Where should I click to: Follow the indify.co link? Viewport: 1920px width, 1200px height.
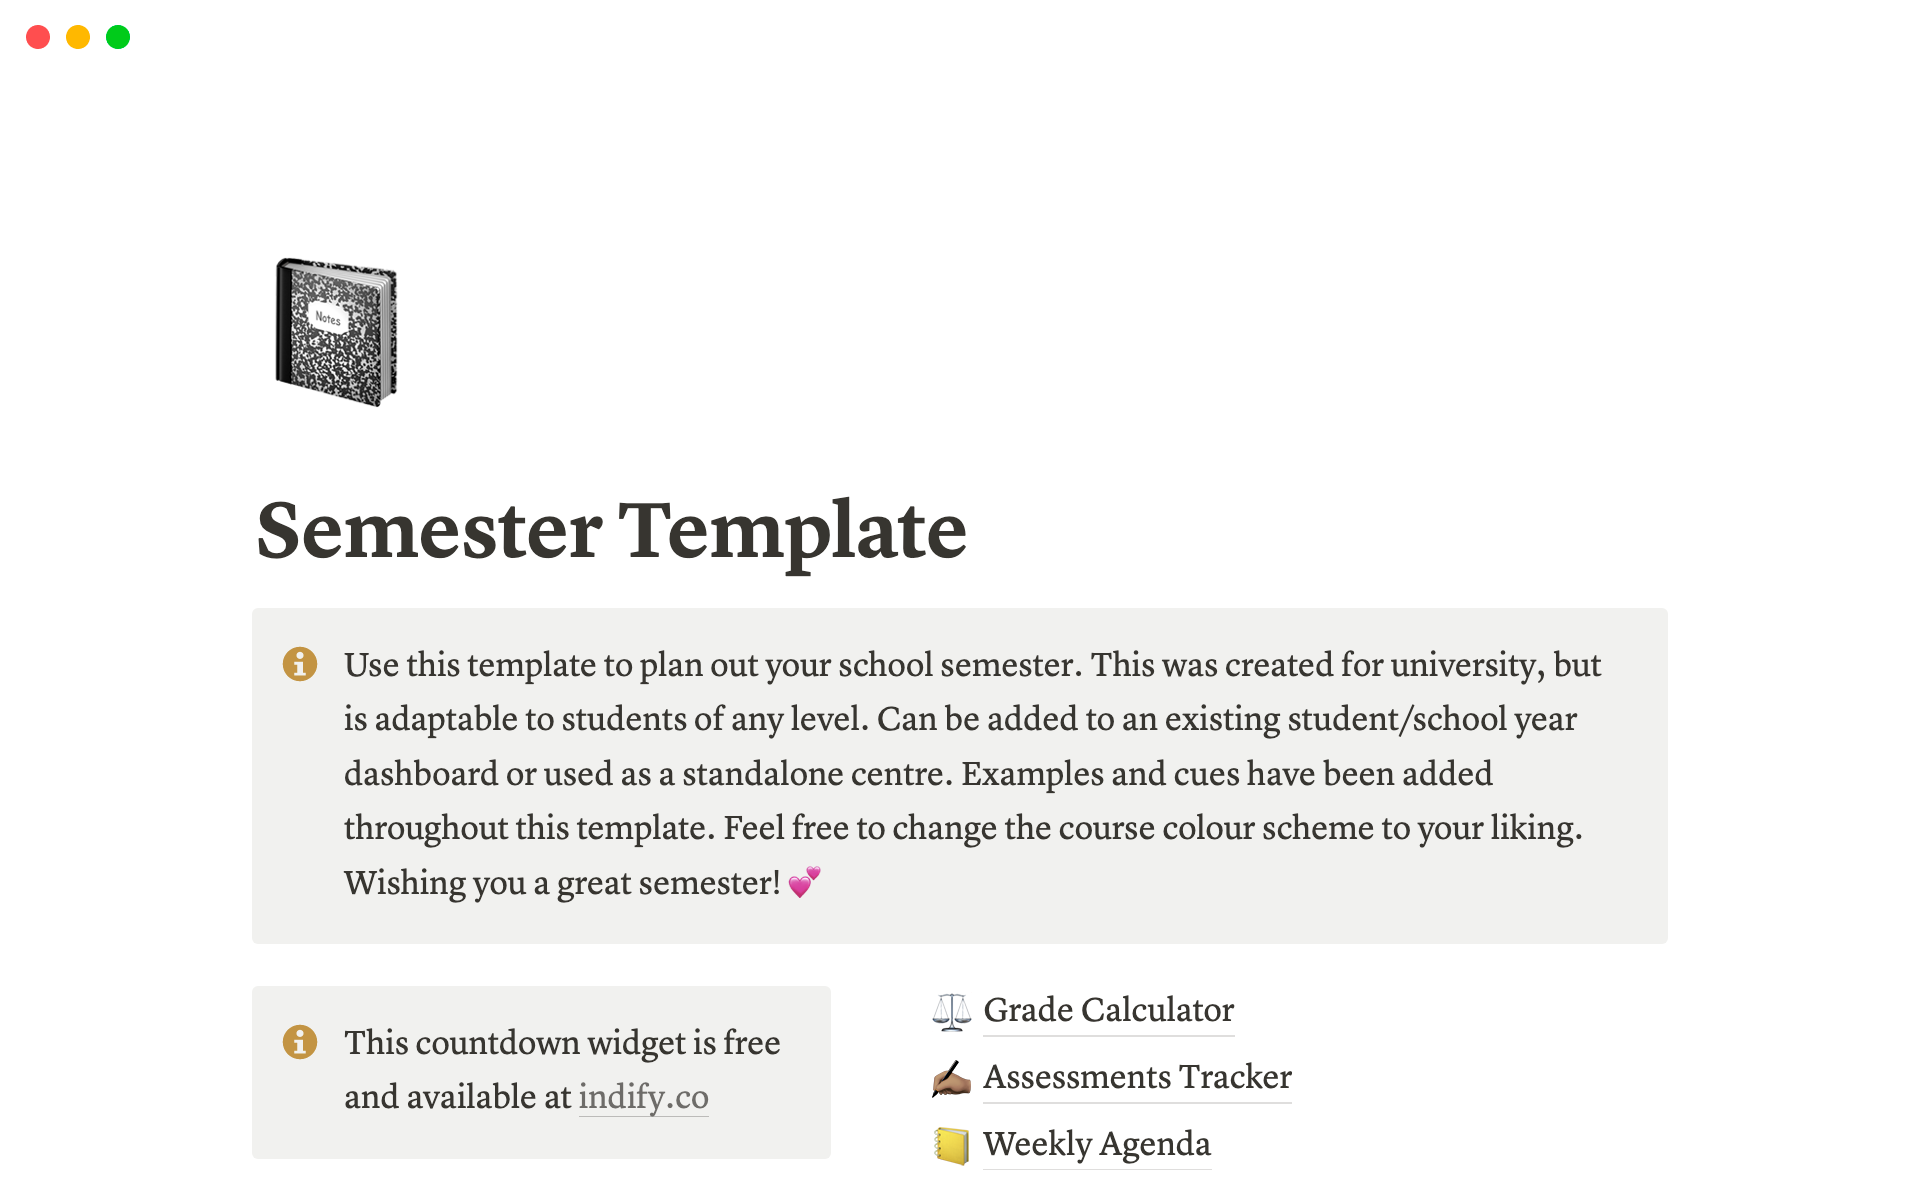643,1097
